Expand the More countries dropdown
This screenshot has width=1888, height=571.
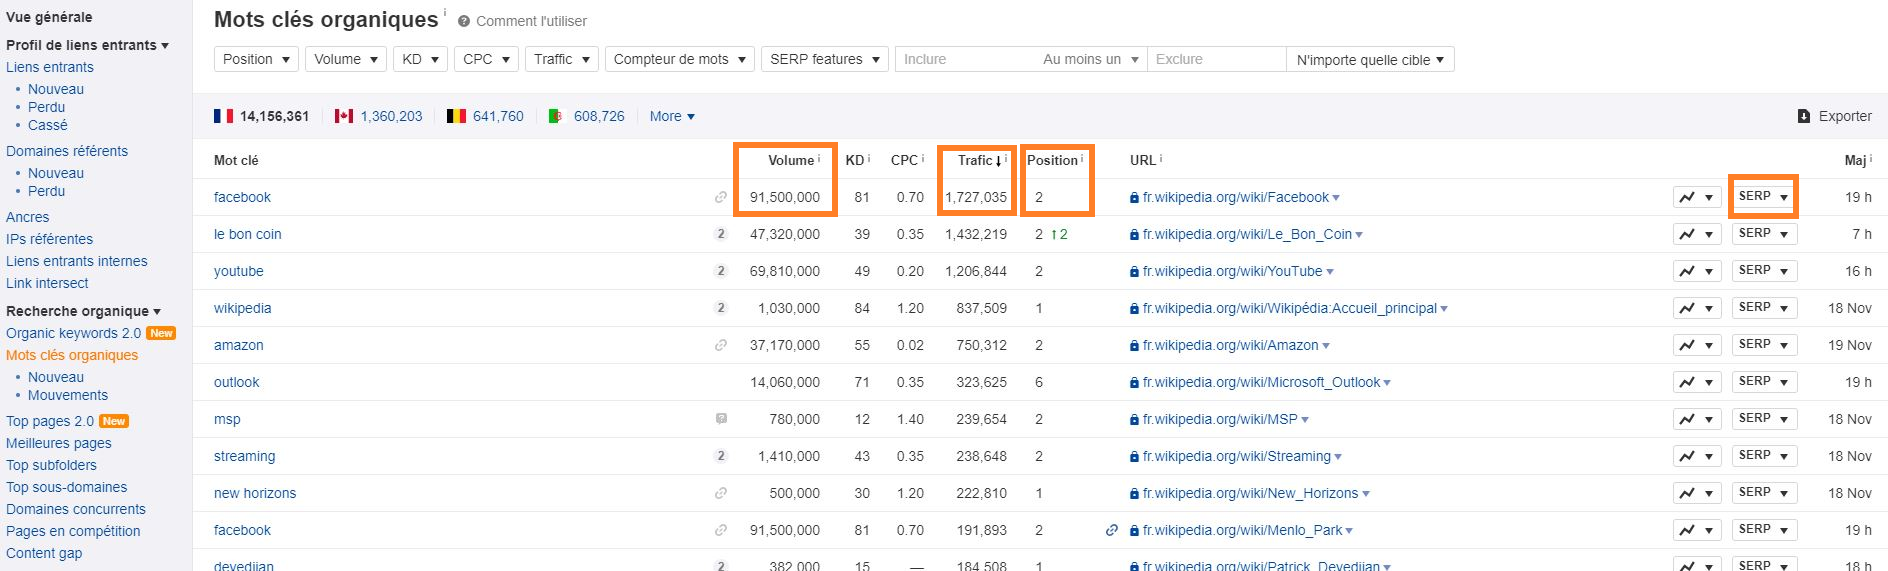click(672, 116)
